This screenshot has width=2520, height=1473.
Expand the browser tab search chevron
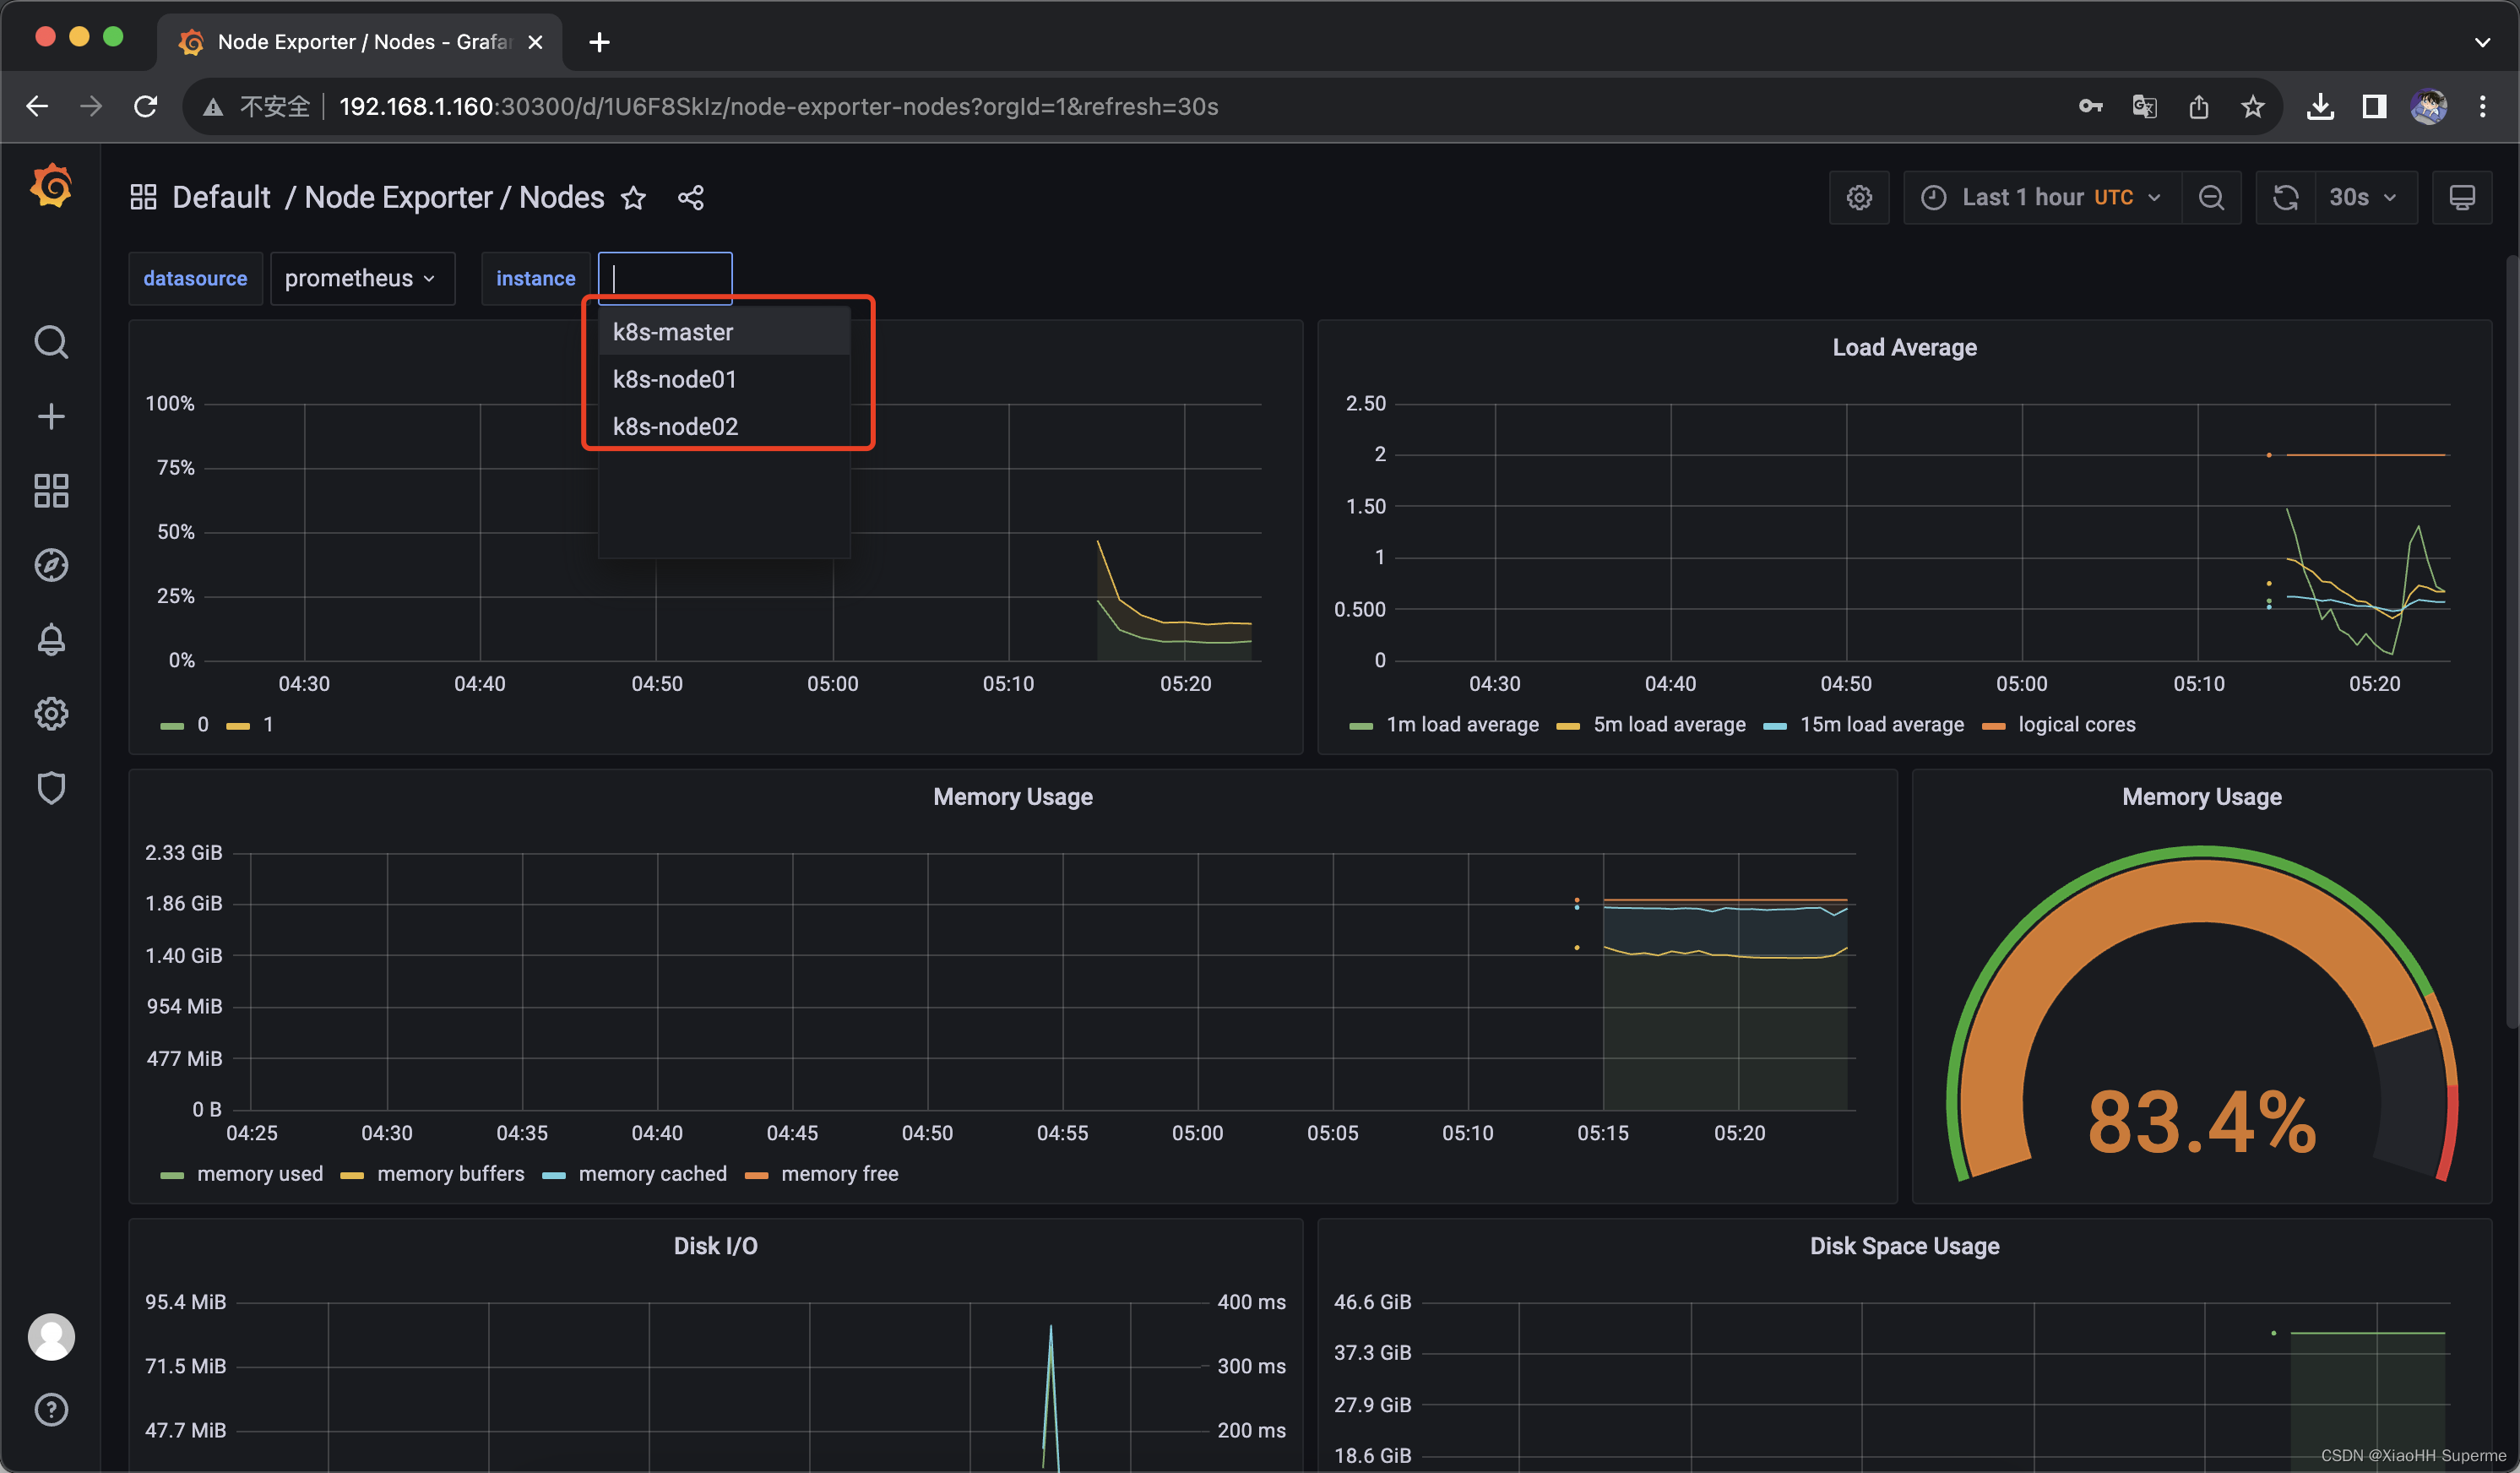pyautogui.click(x=2483, y=42)
